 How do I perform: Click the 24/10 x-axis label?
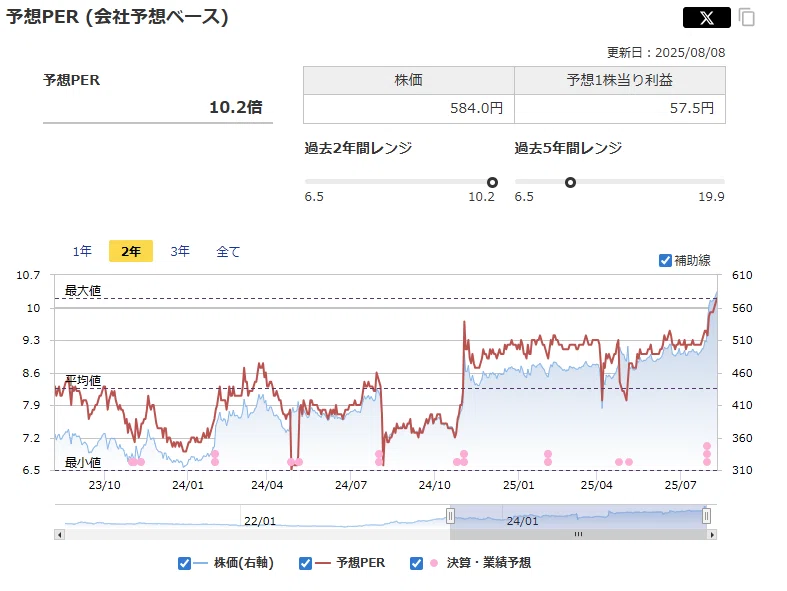click(435, 485)
